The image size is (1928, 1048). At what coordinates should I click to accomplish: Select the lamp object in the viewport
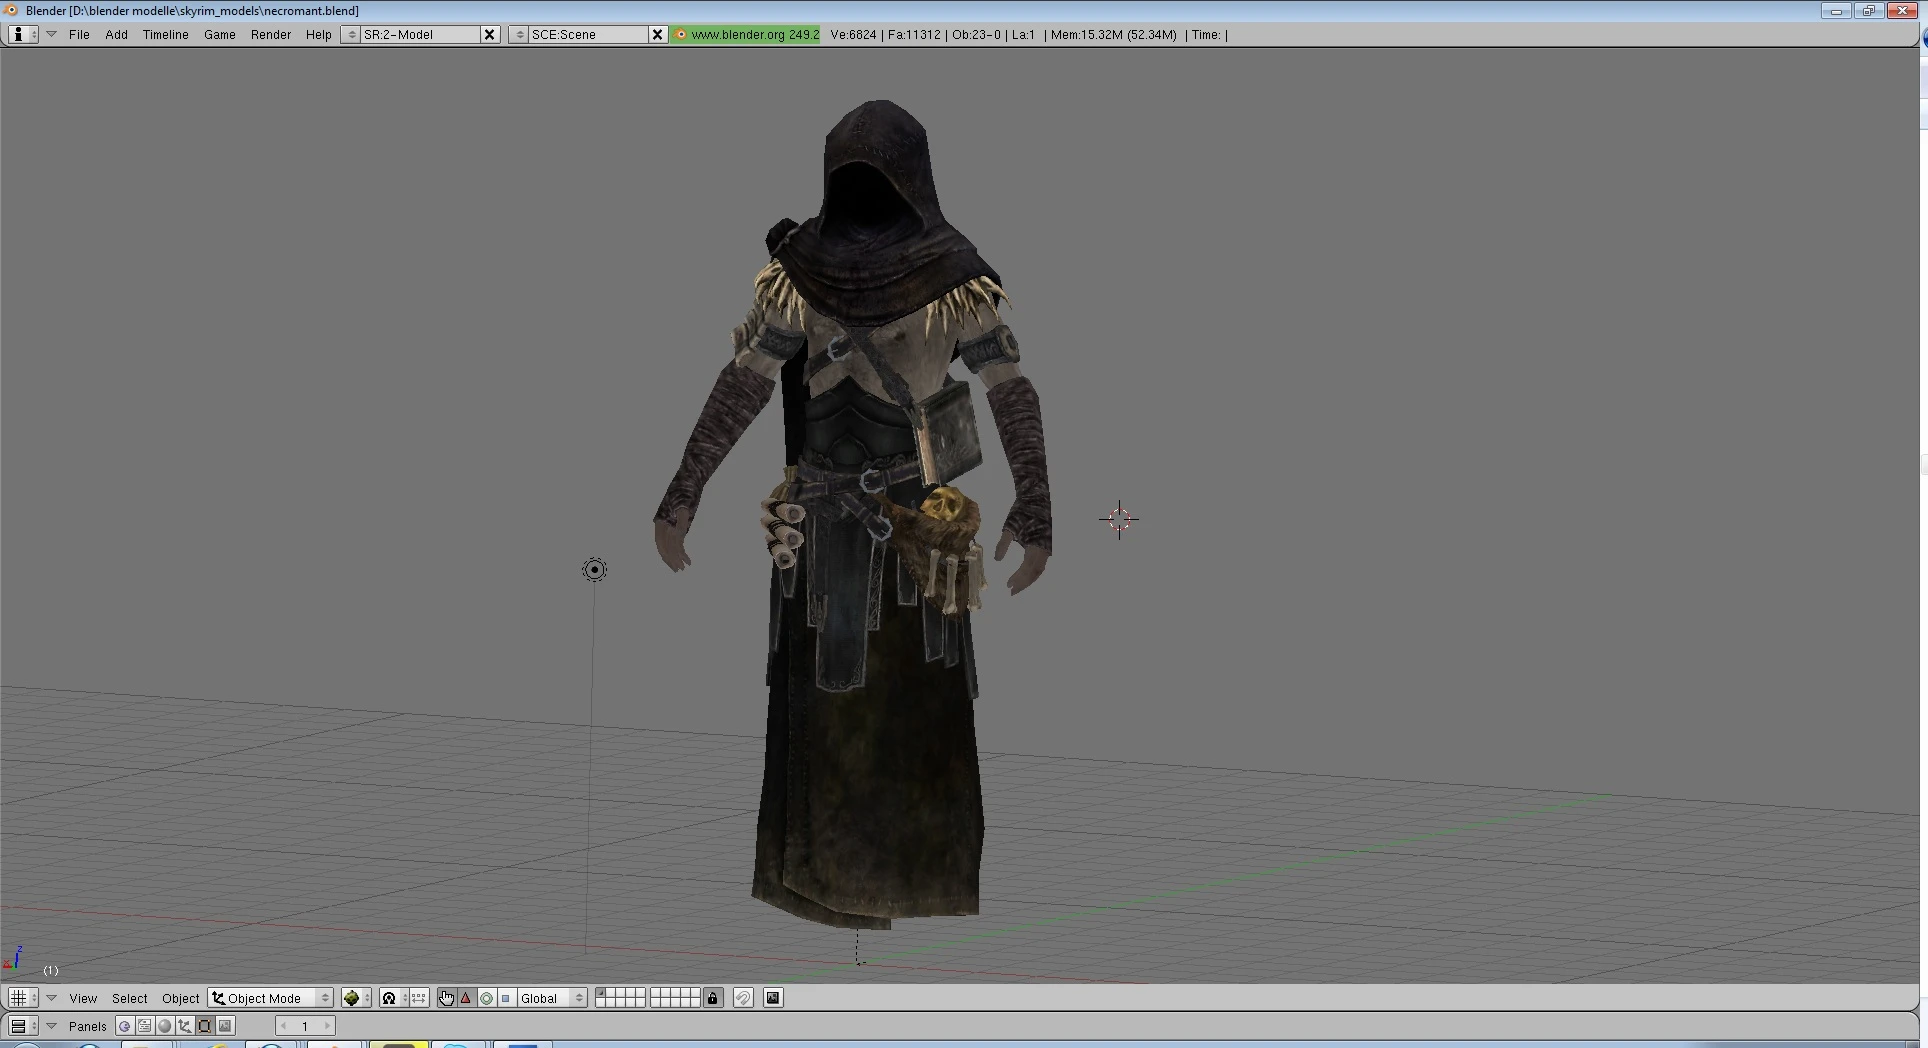pos(594,570)
